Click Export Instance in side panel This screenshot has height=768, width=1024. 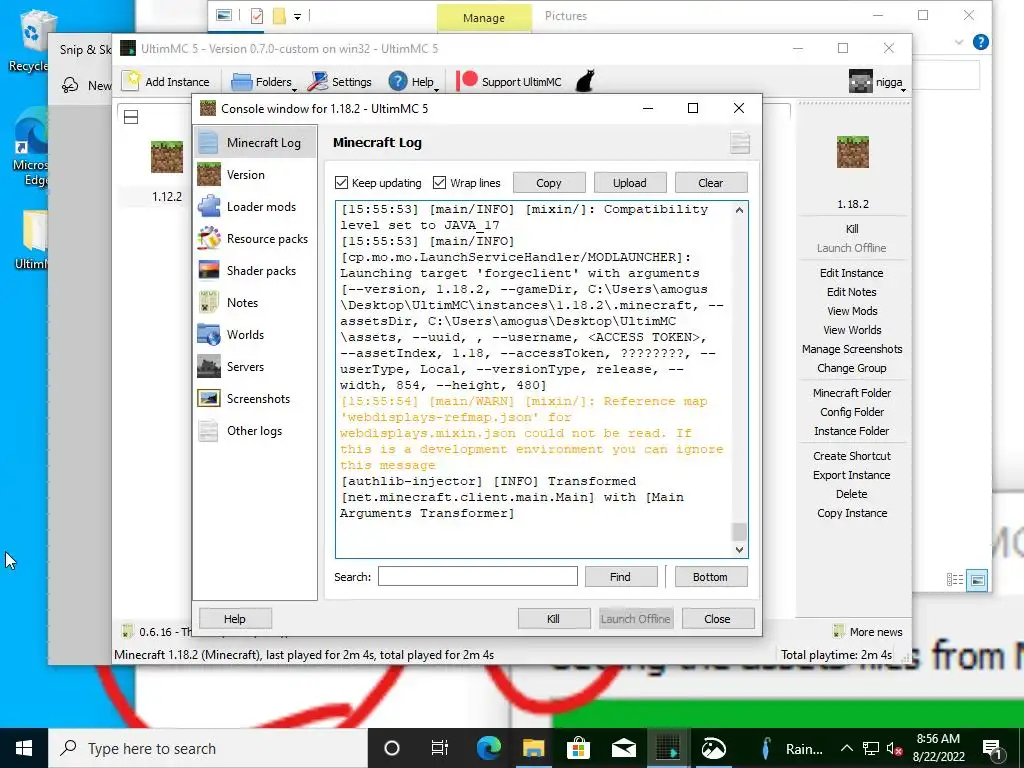852,475
